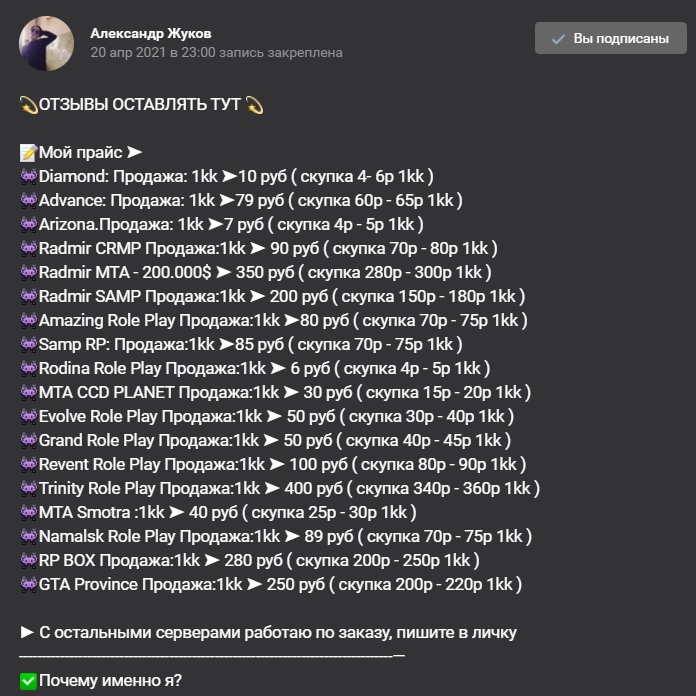Click the alien emoji beside Diamond line
696x696 pixels.
pos(28,177)
